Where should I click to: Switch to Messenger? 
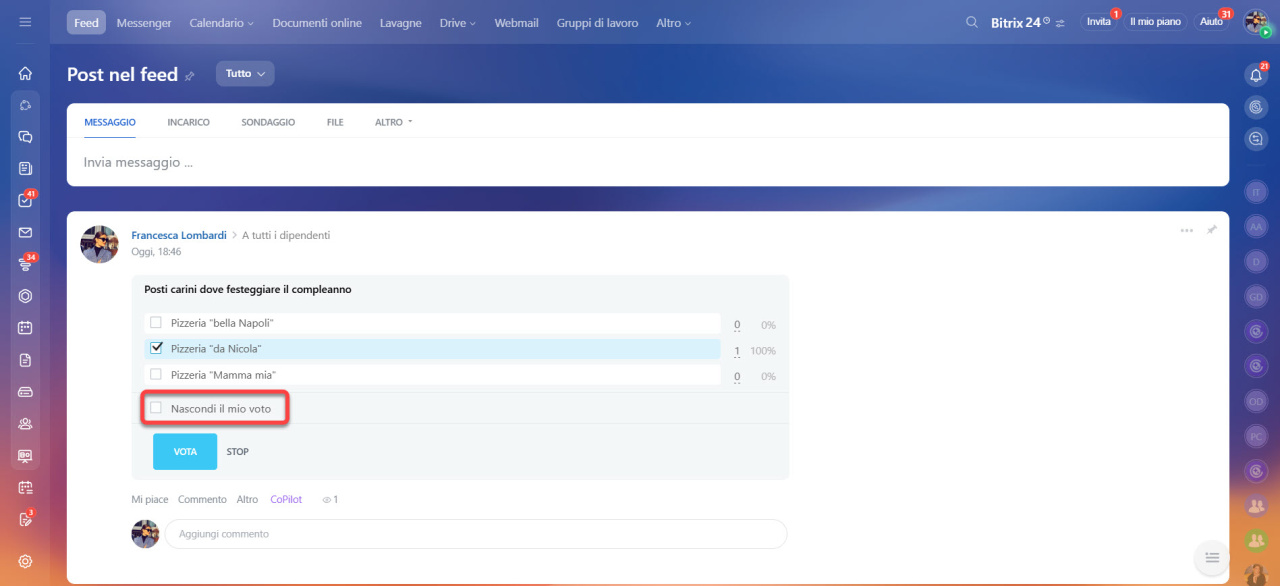coord(144,23)
